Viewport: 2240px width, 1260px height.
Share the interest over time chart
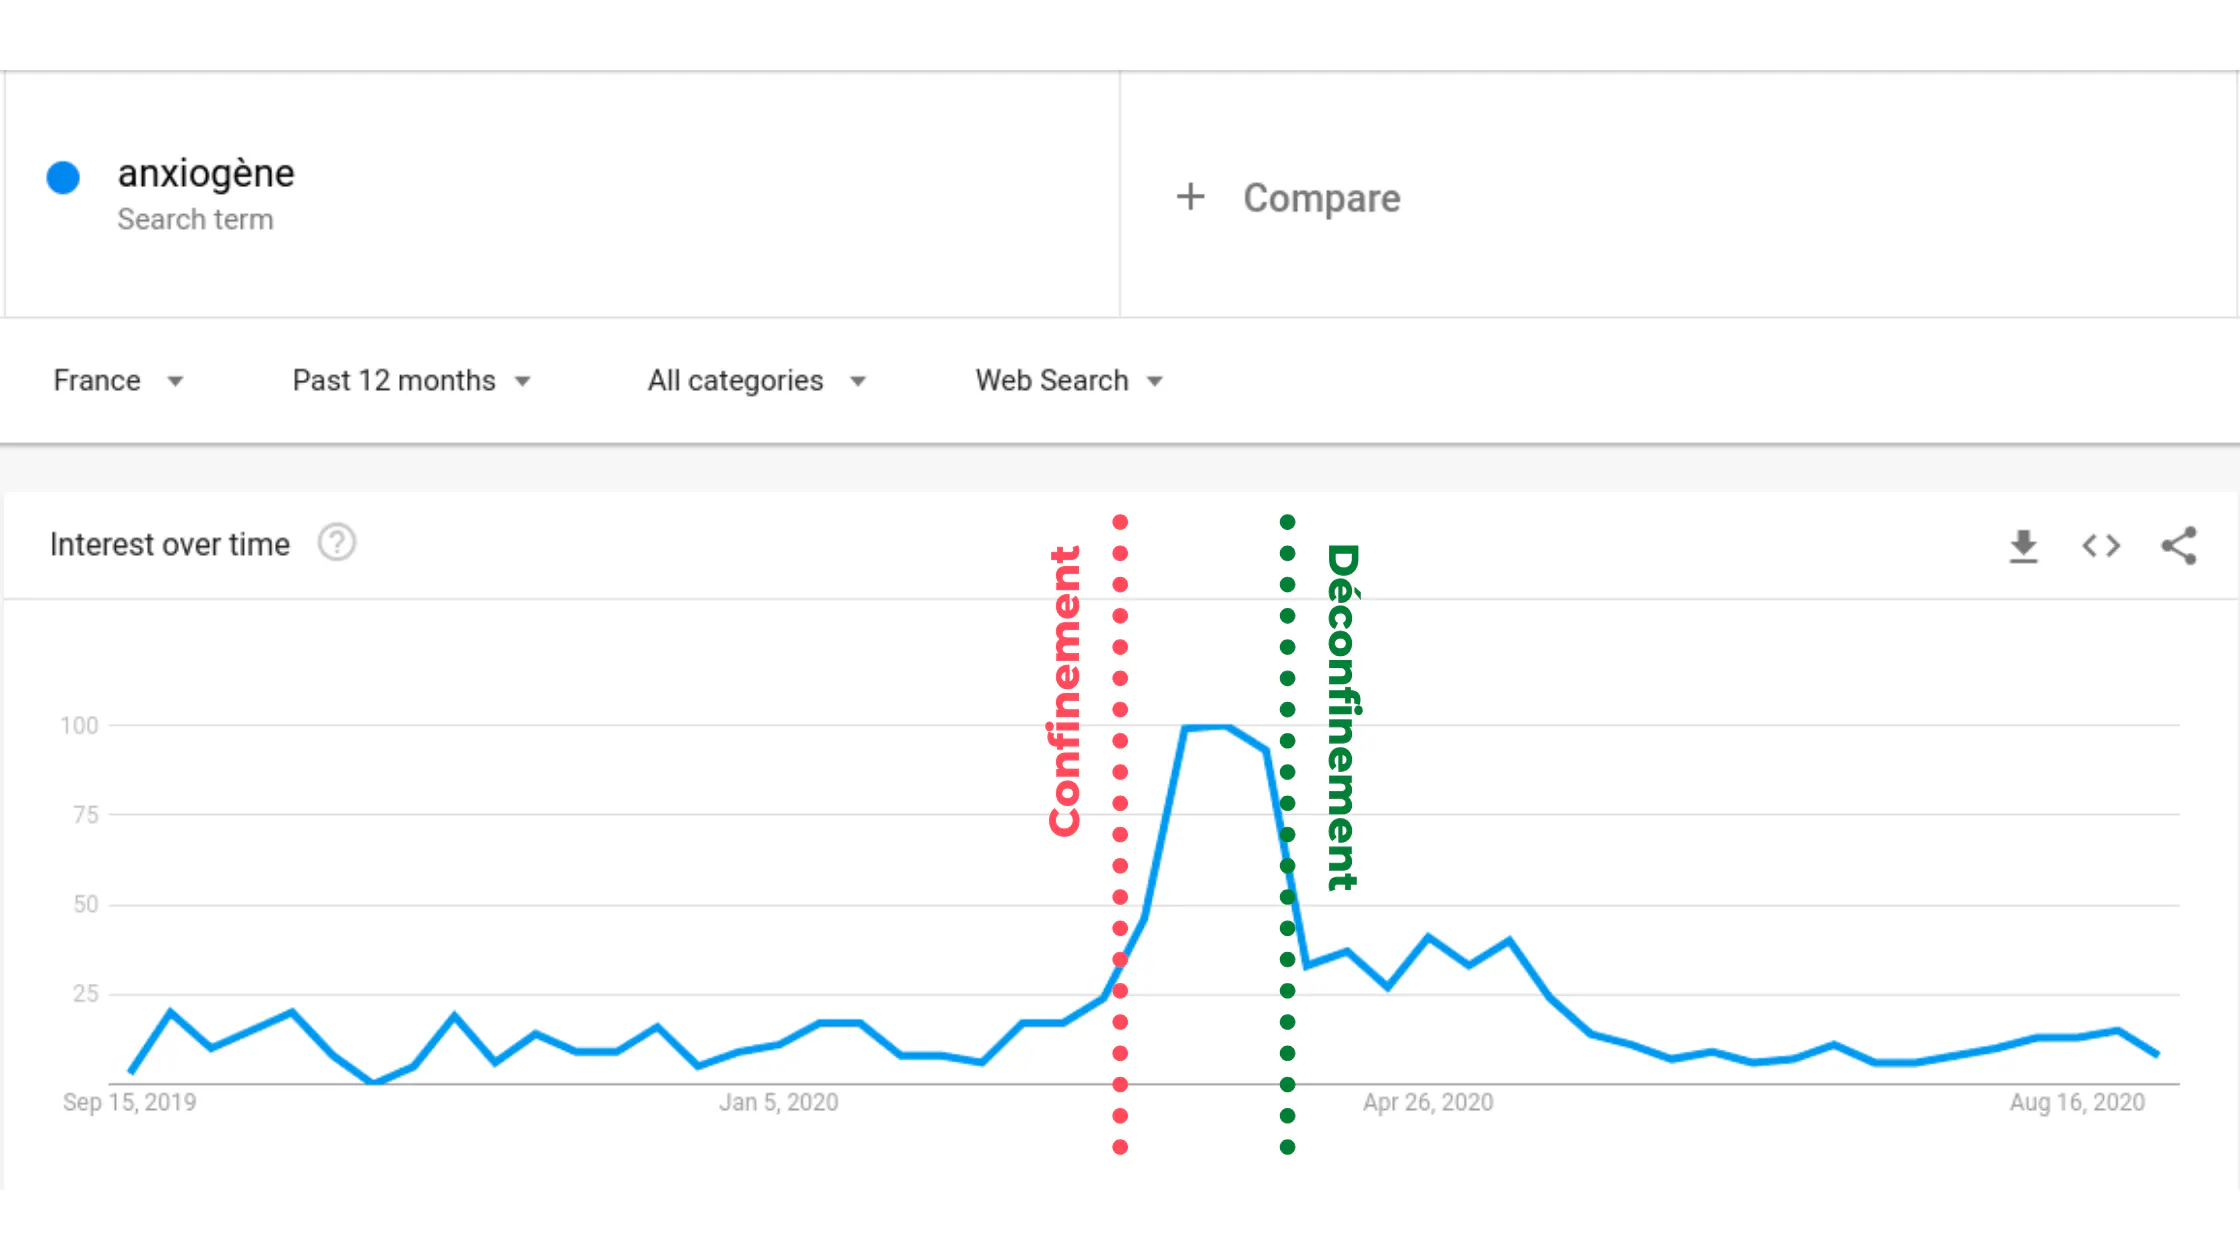pos(2179,546)
